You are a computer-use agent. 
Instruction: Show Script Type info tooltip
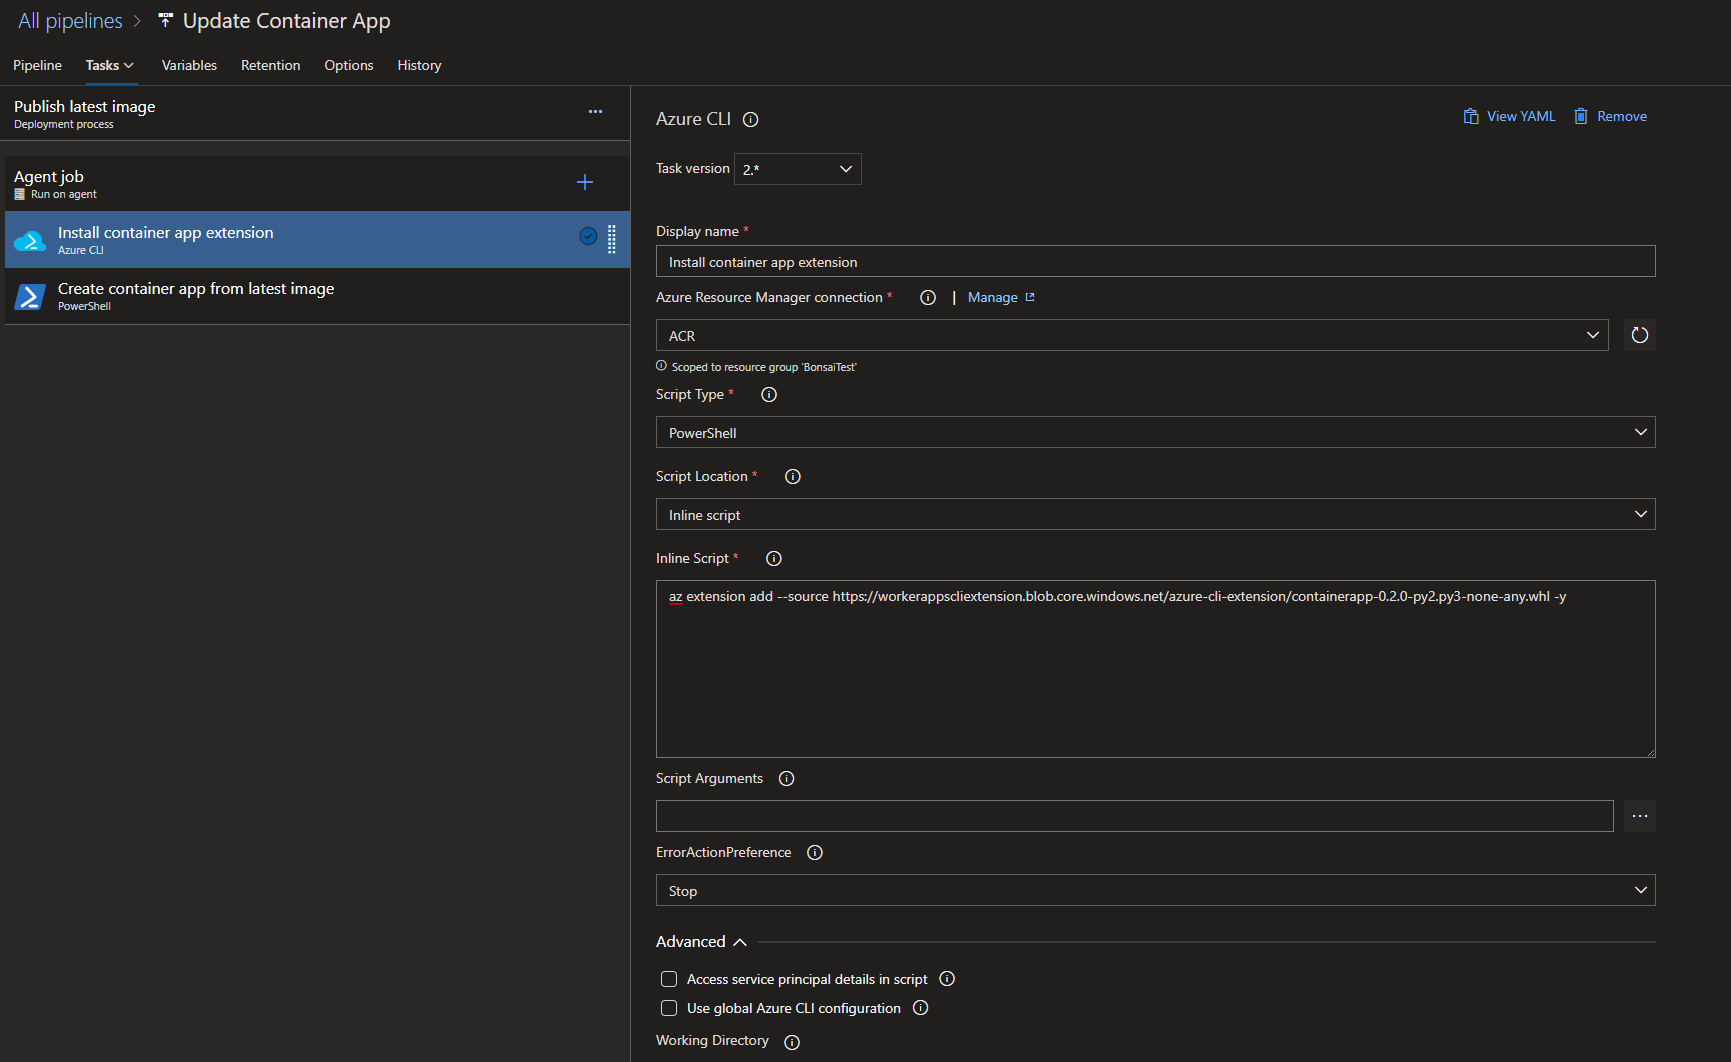point(769,395)
